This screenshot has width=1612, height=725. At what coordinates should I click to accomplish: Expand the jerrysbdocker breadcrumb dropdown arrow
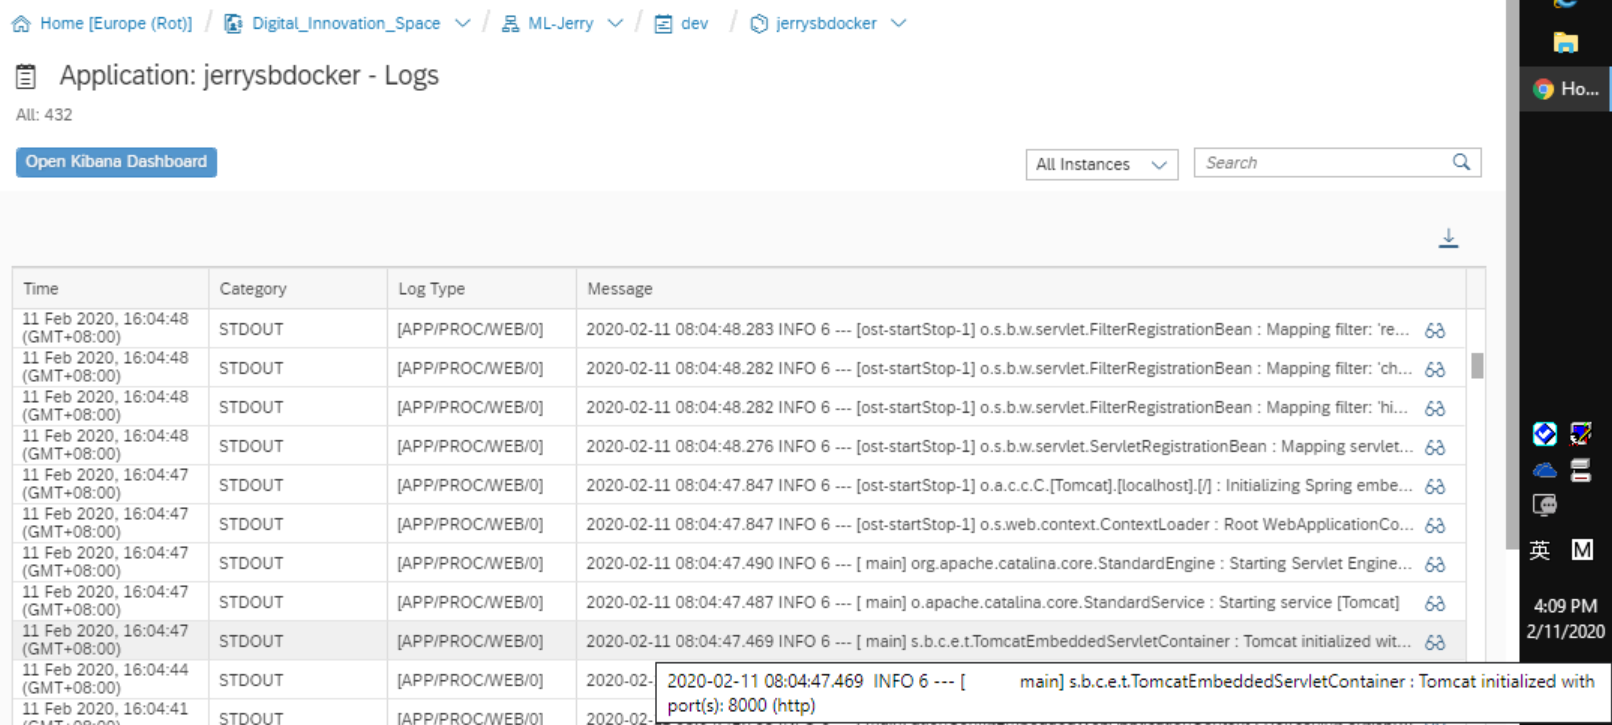898,23
